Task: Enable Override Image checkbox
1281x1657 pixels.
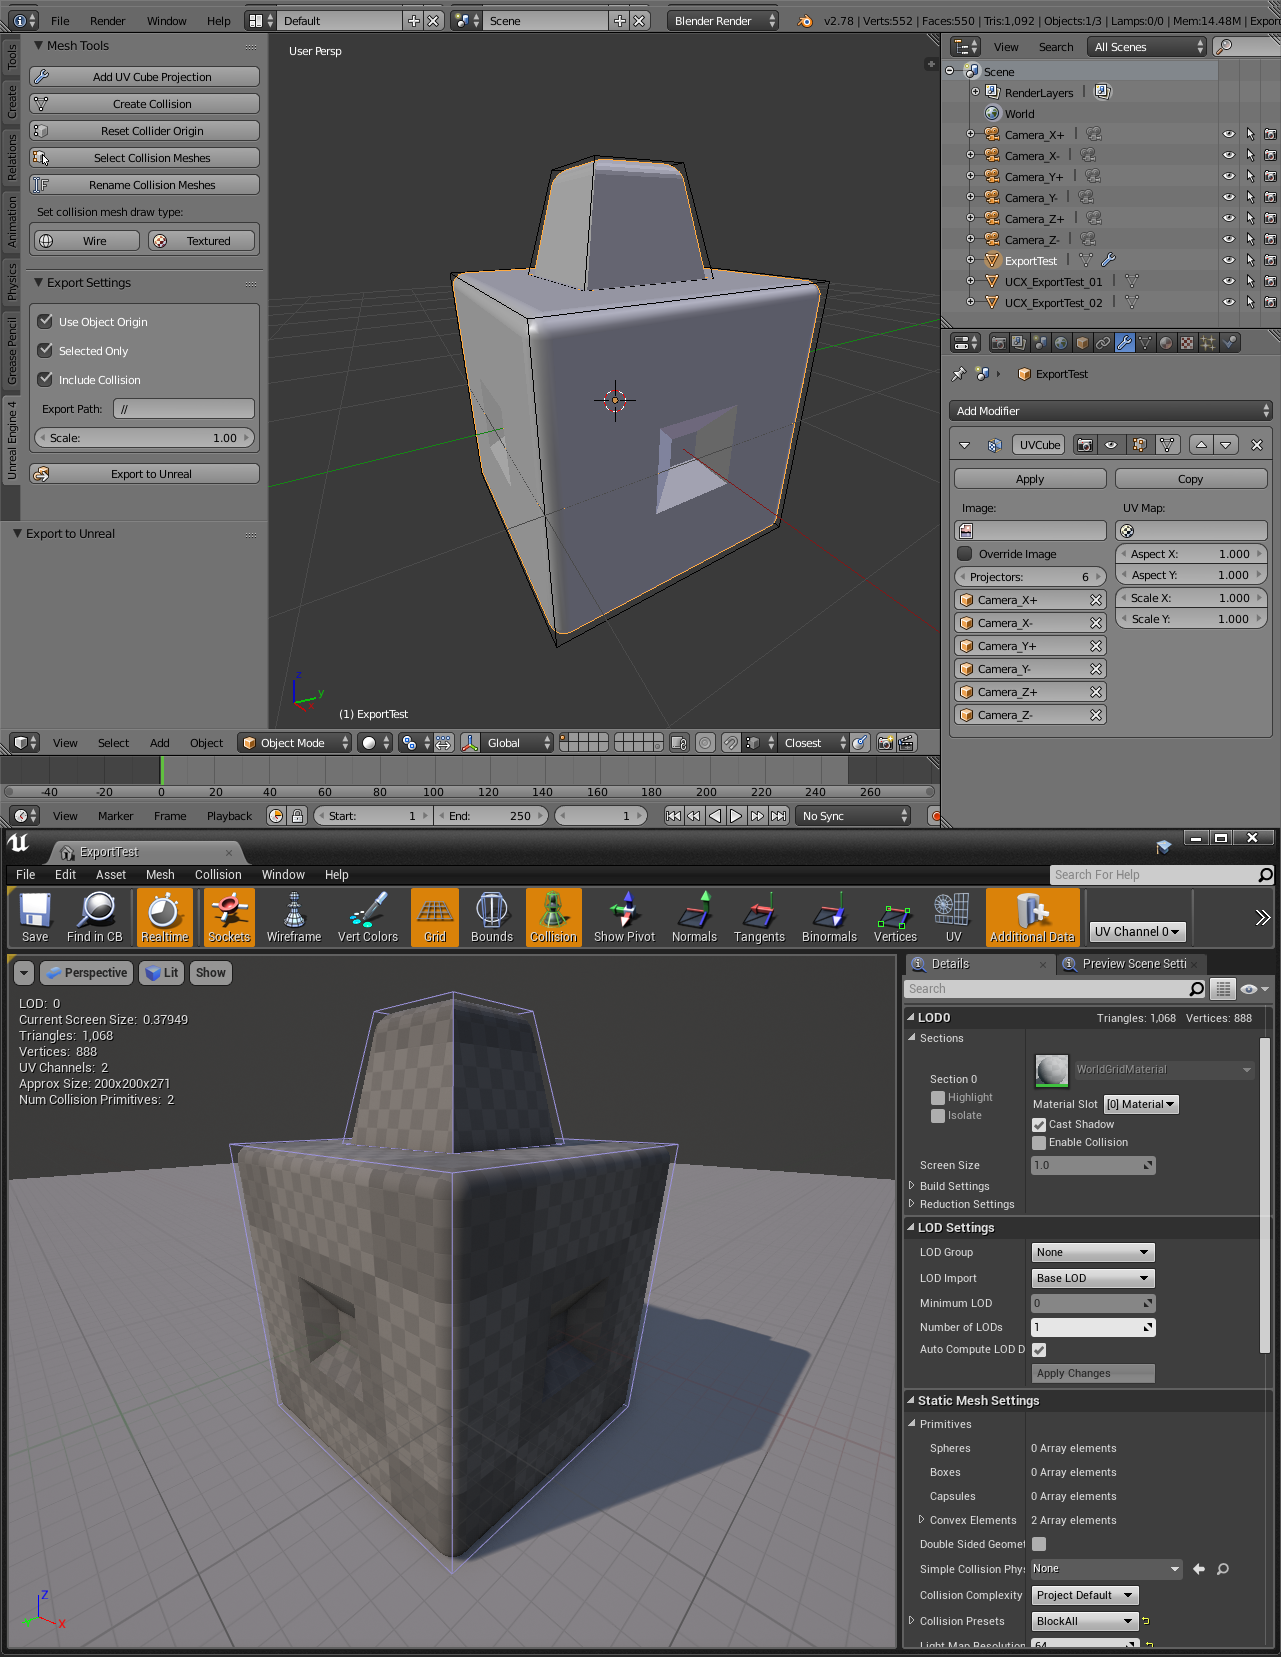Action: tap(965, 554)
